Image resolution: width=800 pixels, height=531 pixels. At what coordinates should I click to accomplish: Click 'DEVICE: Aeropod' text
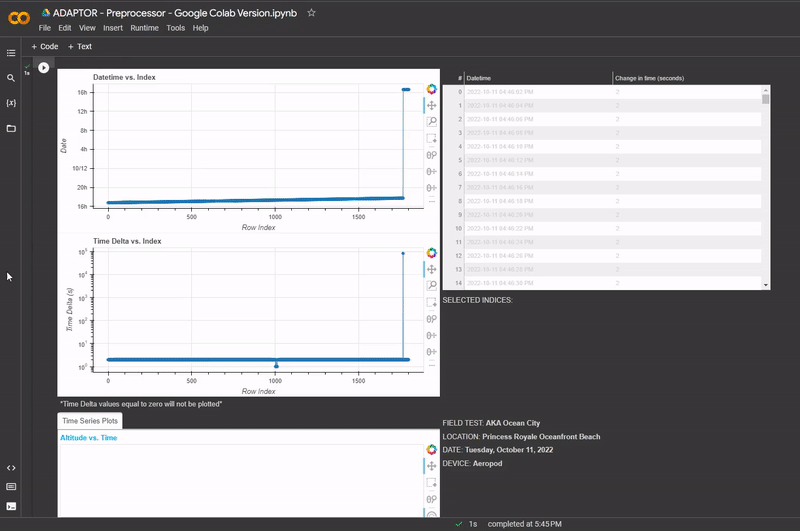pos(472,463)
